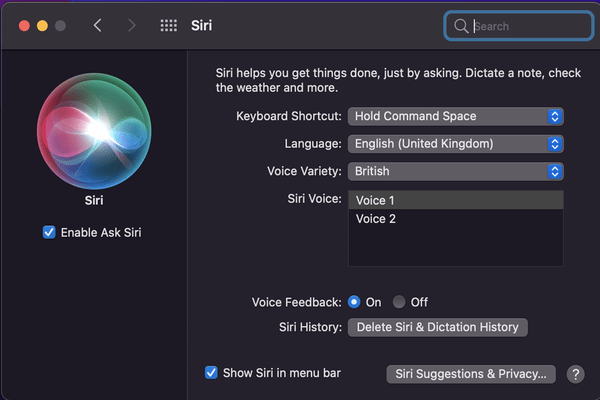Viewport: 600px width, 400px height.
Task: Open the Language dropdown
Action: [x=455, y=144]
